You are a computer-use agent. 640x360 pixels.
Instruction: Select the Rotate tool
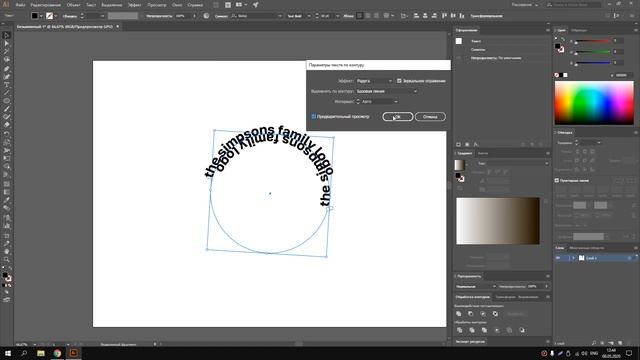pos(7,134)
